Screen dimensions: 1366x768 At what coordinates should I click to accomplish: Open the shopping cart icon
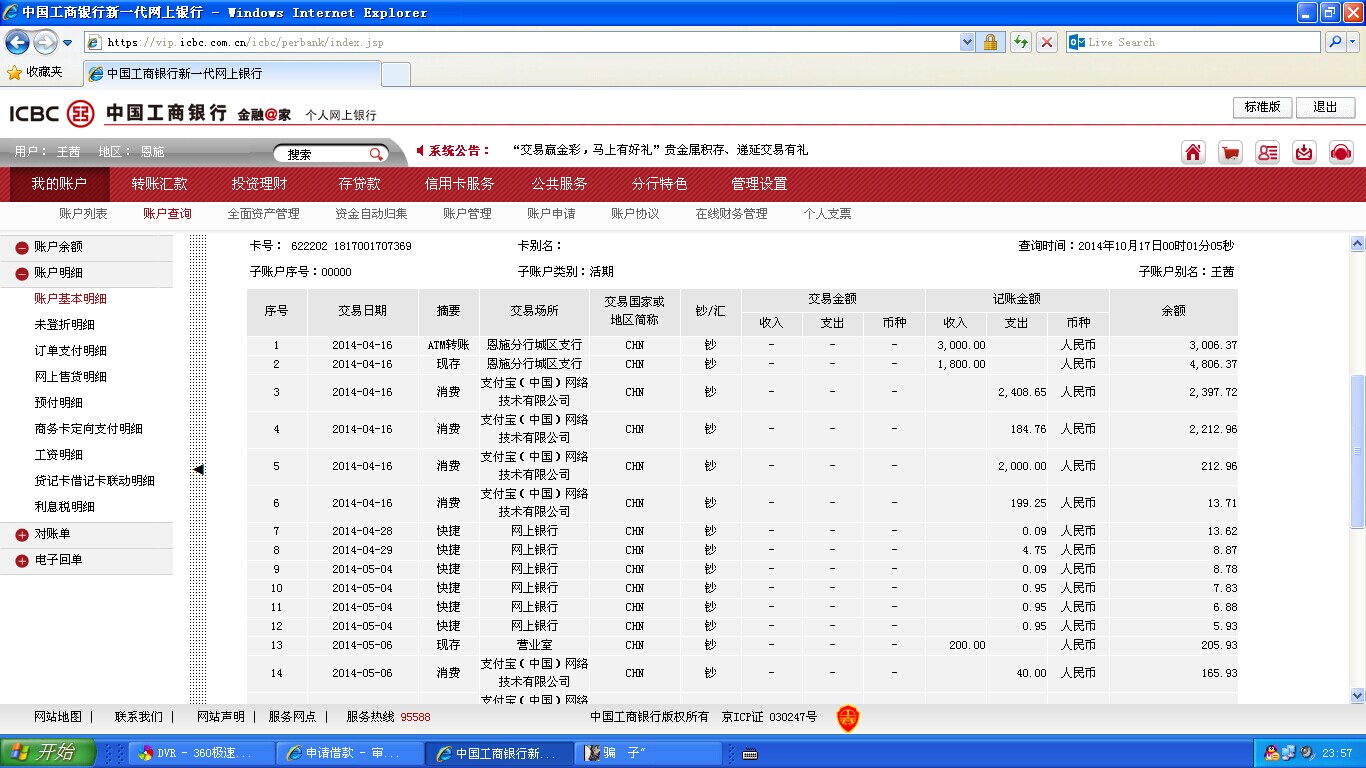[1230, 152]
